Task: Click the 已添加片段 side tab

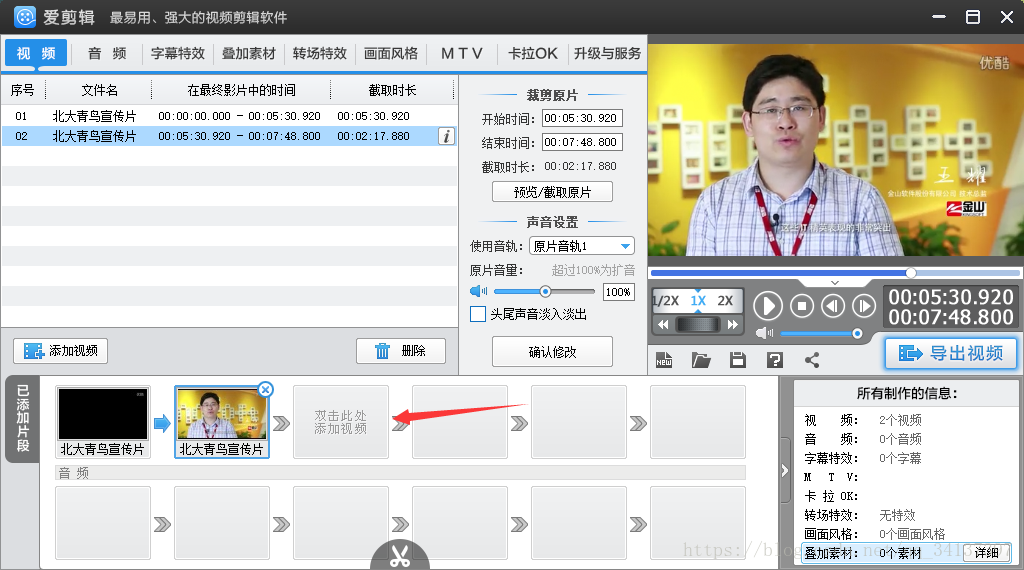Action: (22, 419)
